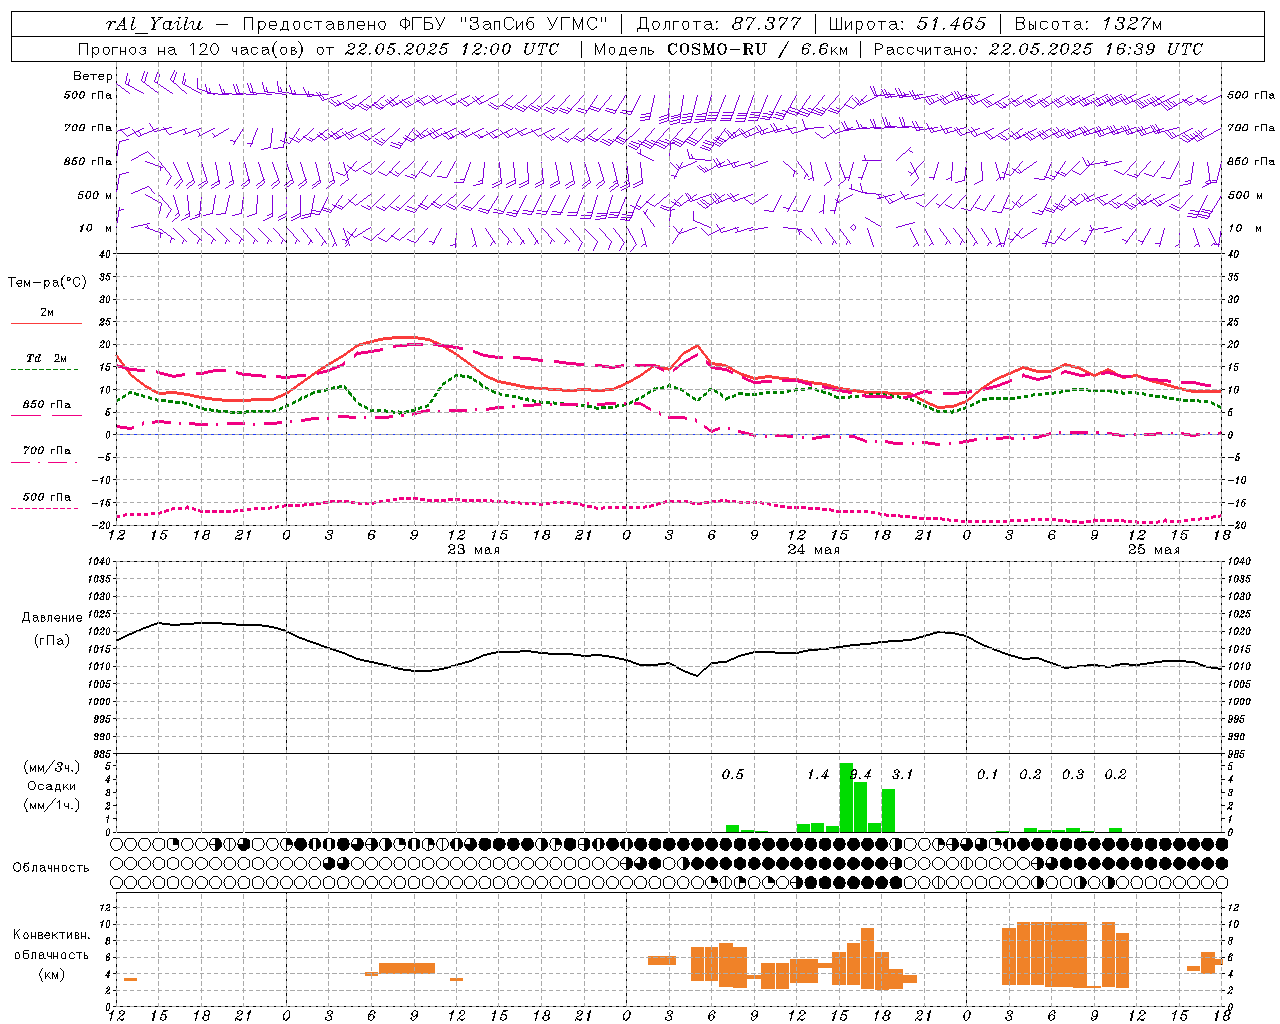Click the (мм/3ч.) precipitation unit label
Screen dimensions: 1280x1024
(x=51, y=767)
